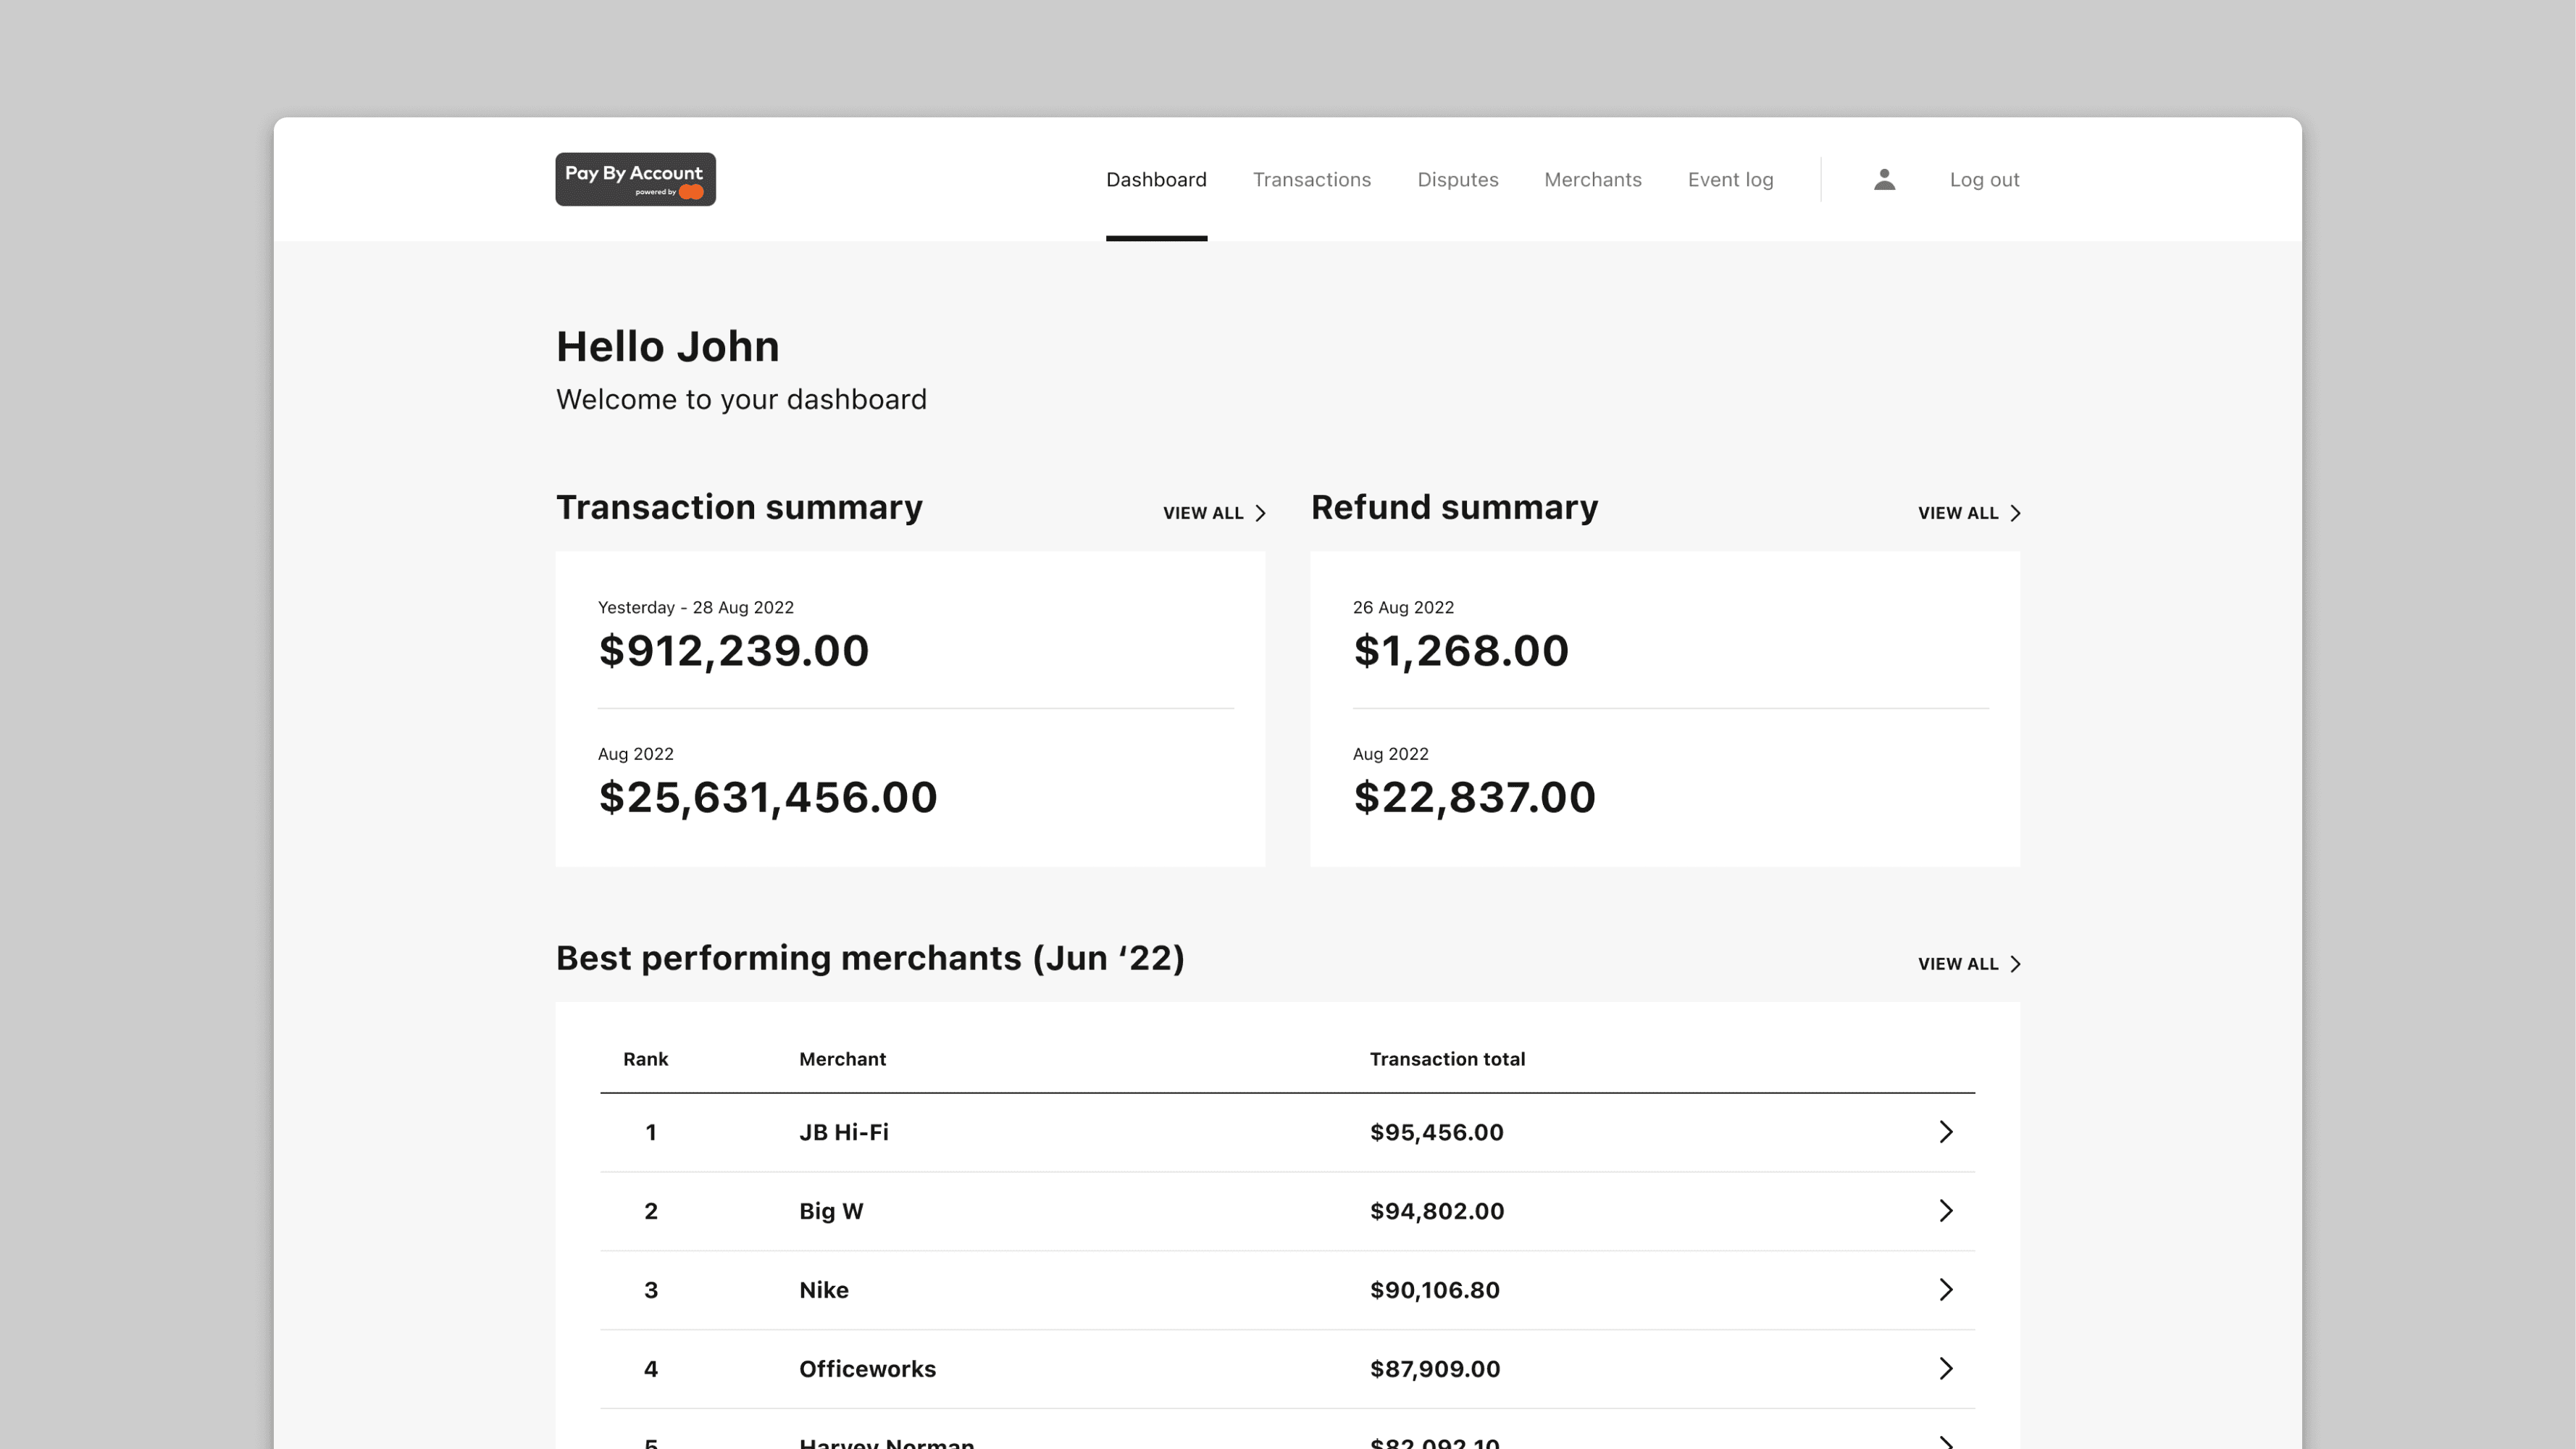Open the Event log tab
Screen dimensions: 2576x1449
[1730, 180]
